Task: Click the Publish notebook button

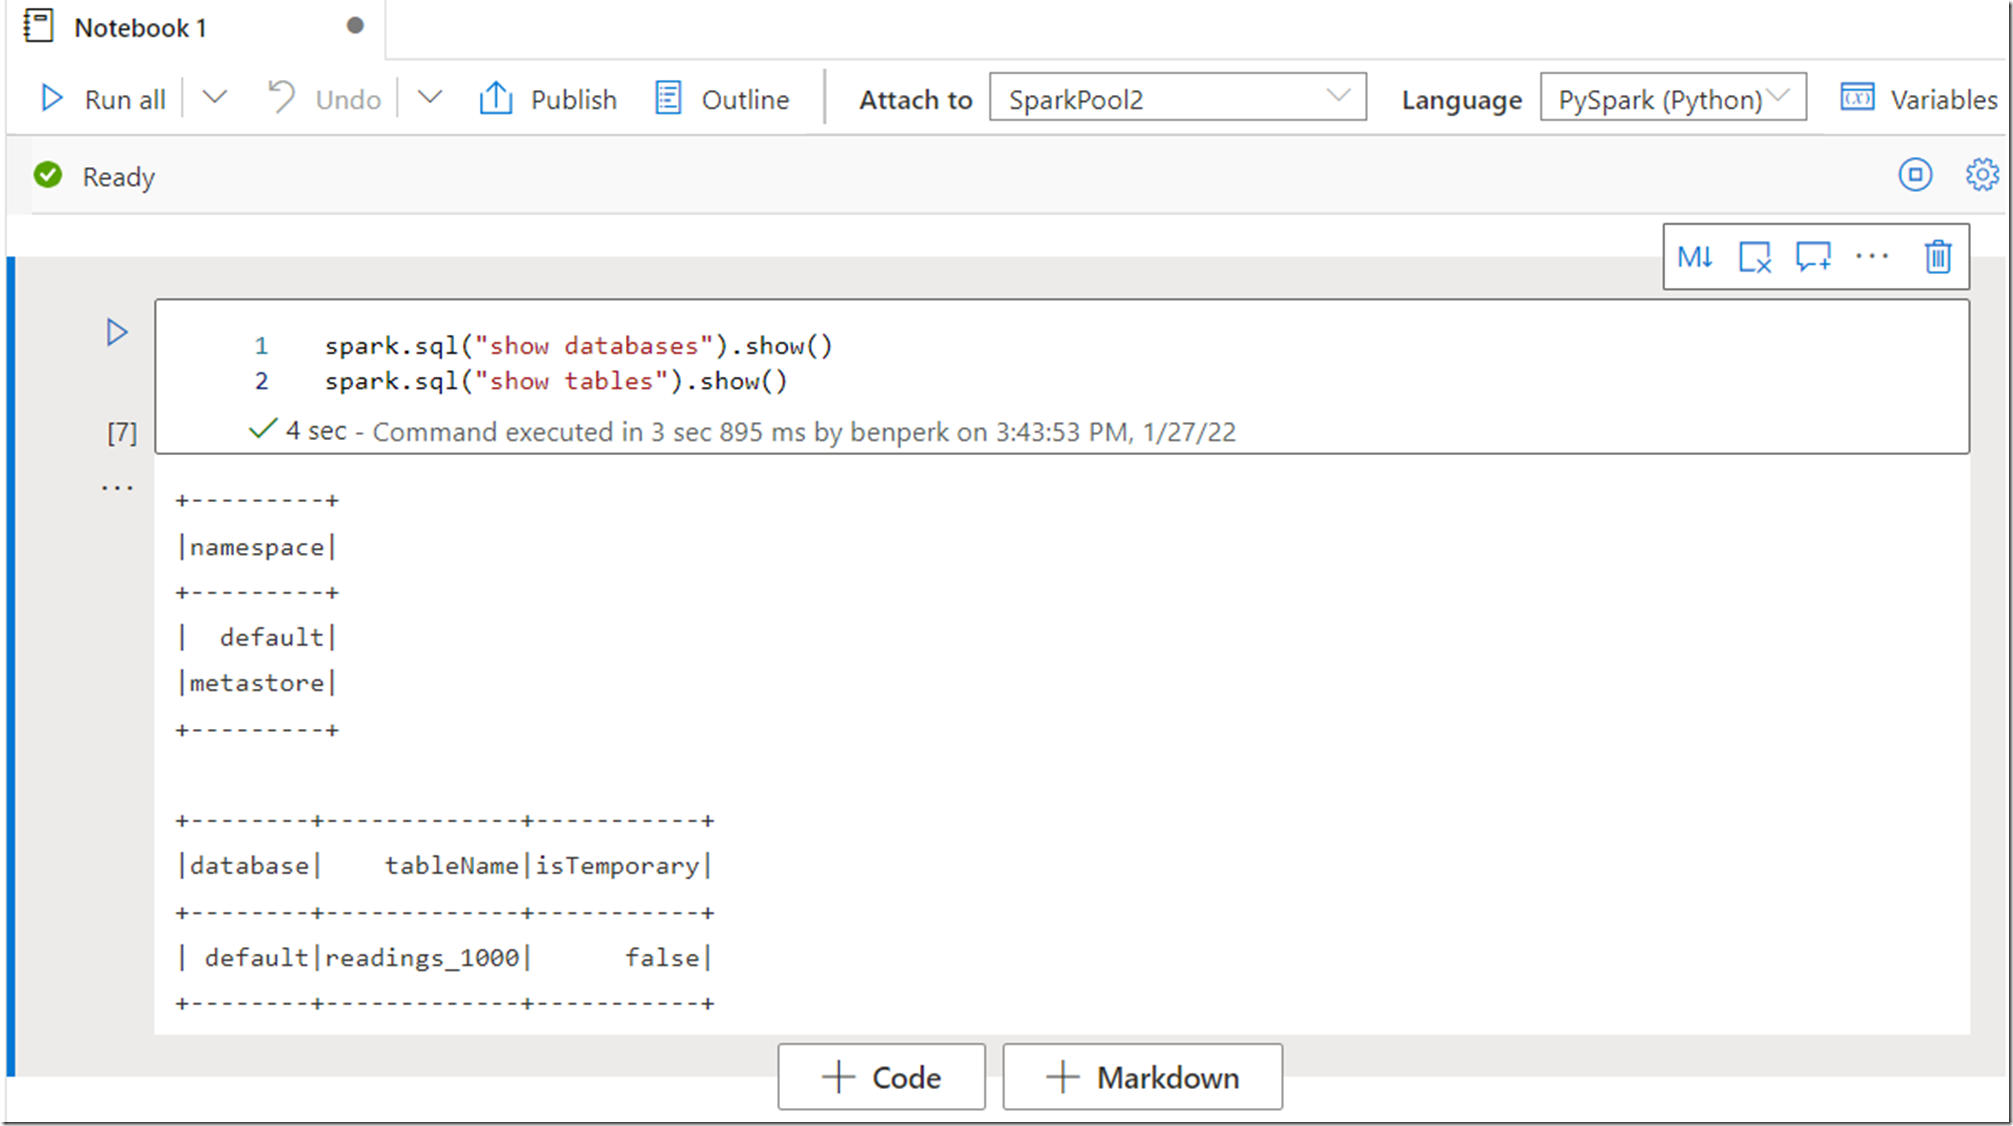Action: tap(547, 98)
